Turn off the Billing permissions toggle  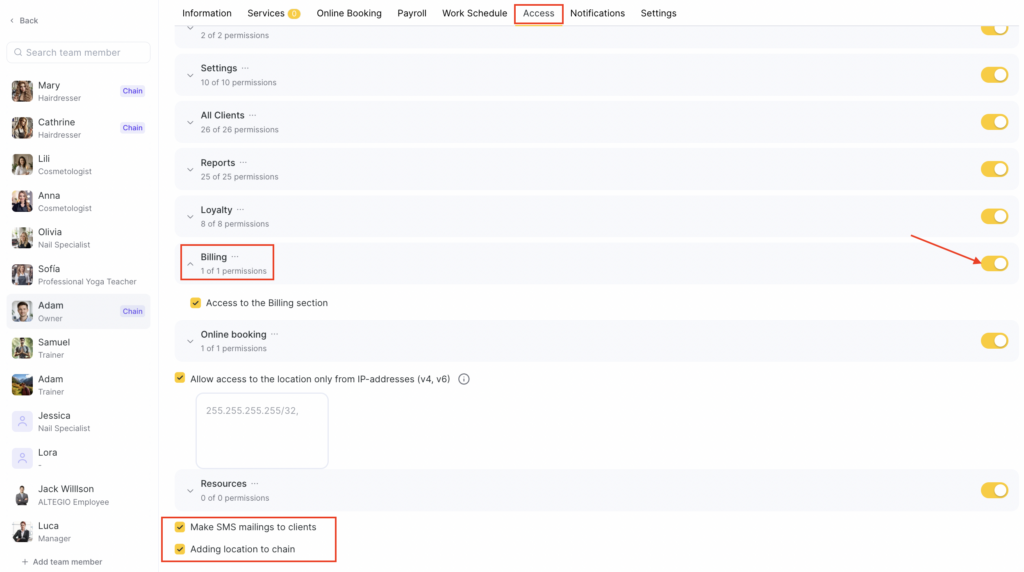pos(993,263)
